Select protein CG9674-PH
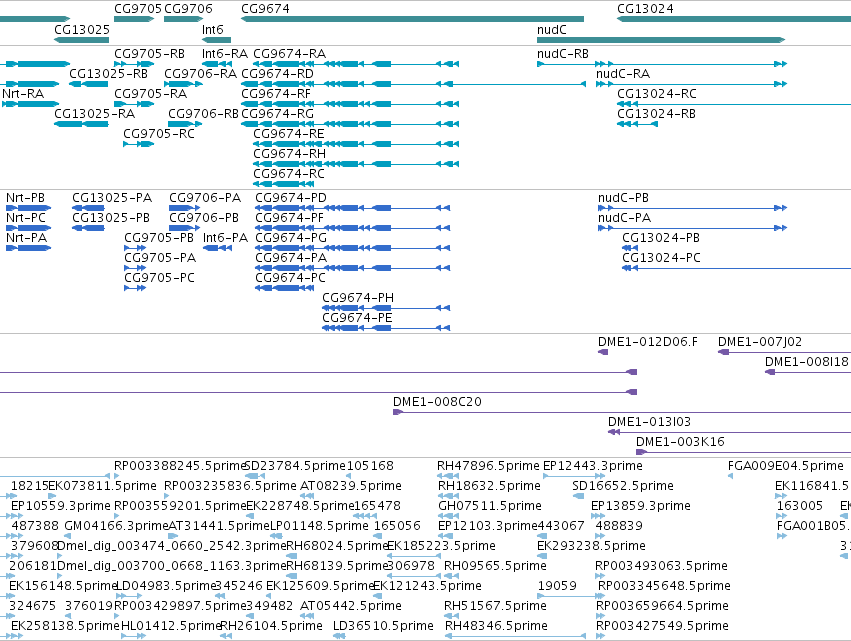 358,299
